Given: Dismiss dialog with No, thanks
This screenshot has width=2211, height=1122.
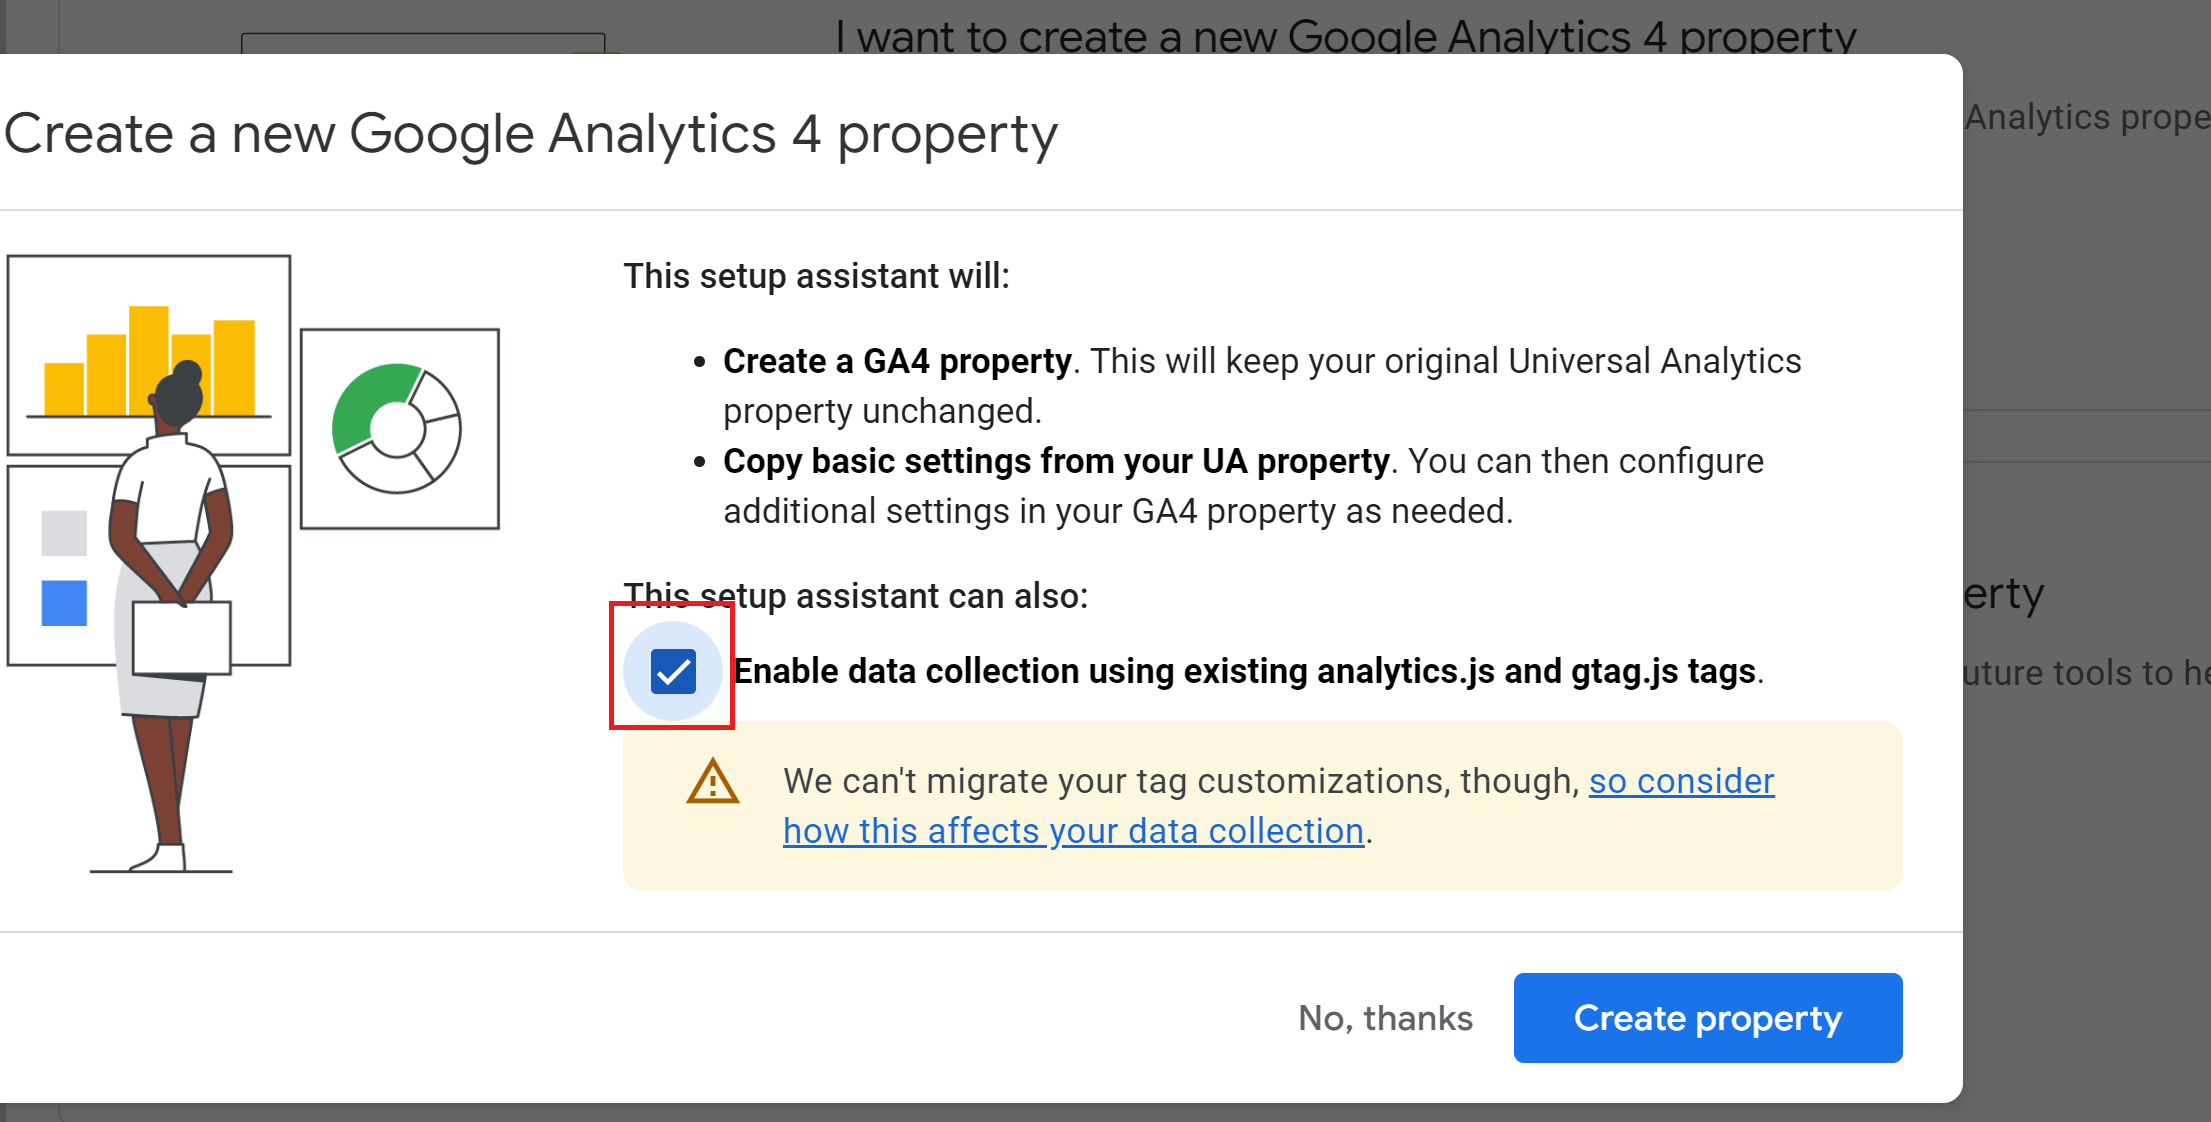Looking at the screenshot, I should point(1385,1018).
